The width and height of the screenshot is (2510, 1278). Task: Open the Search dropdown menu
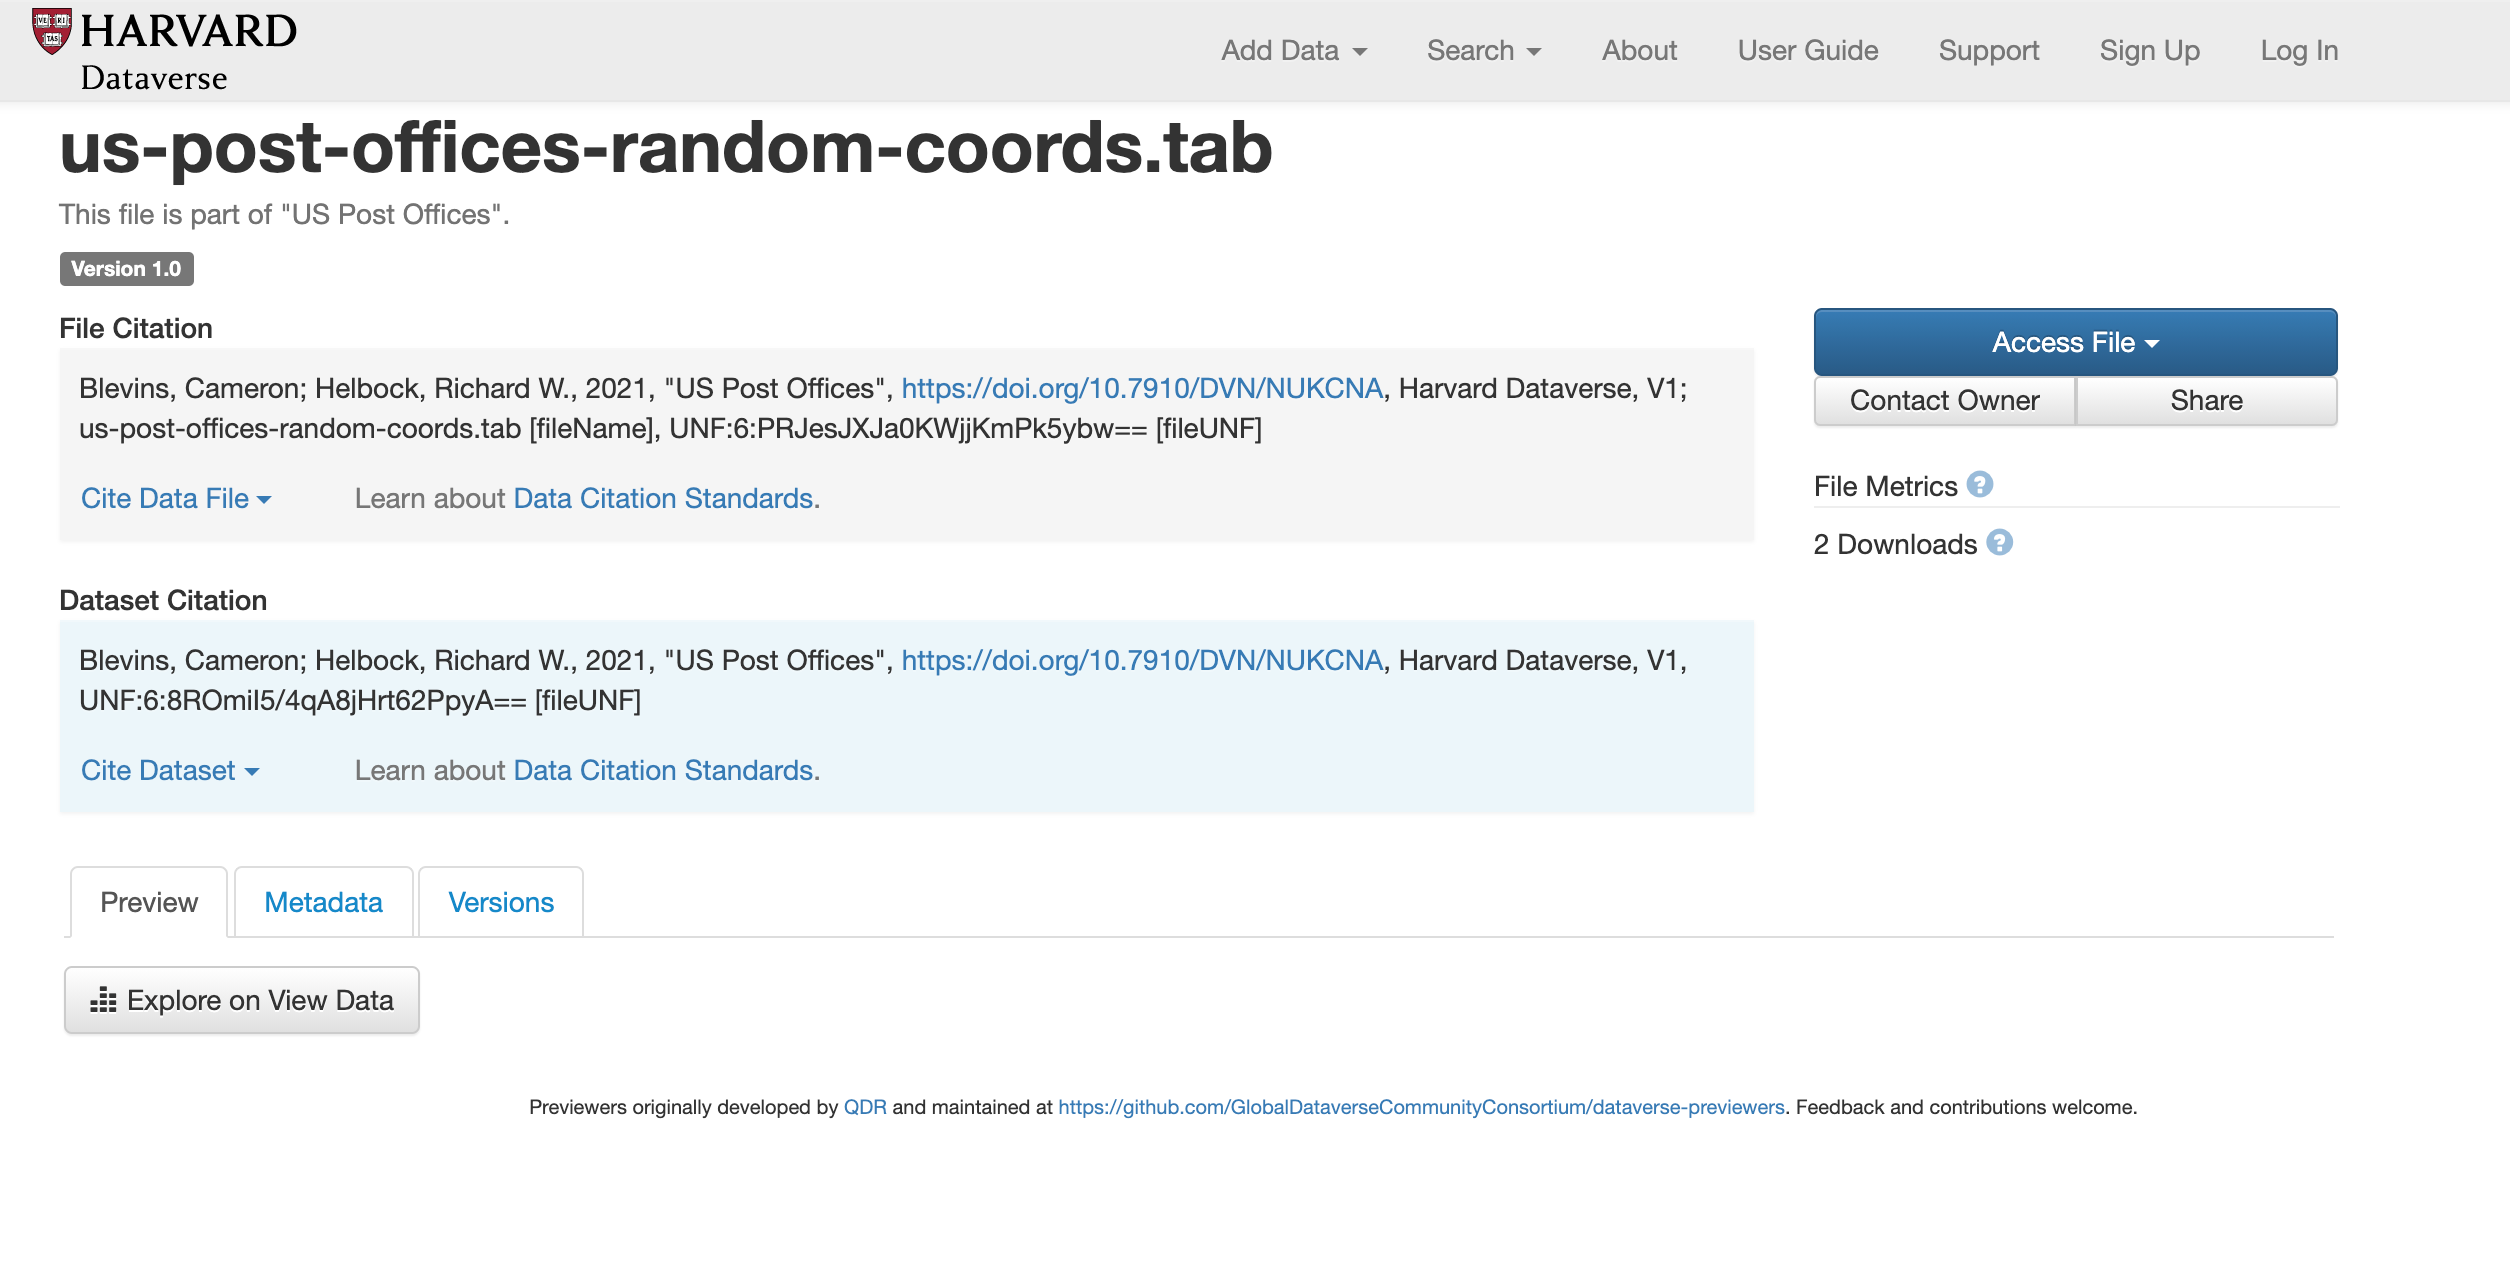point(1484,50)
